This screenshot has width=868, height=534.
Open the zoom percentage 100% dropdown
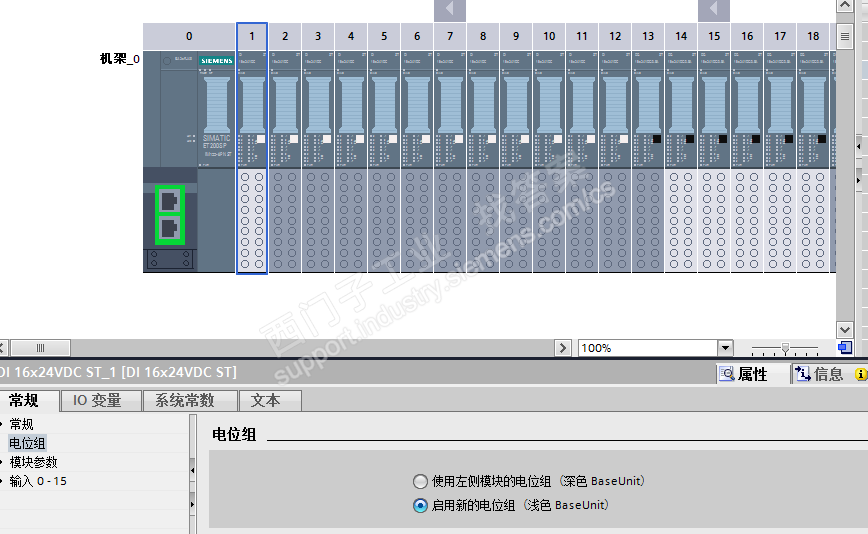[725, 348]
